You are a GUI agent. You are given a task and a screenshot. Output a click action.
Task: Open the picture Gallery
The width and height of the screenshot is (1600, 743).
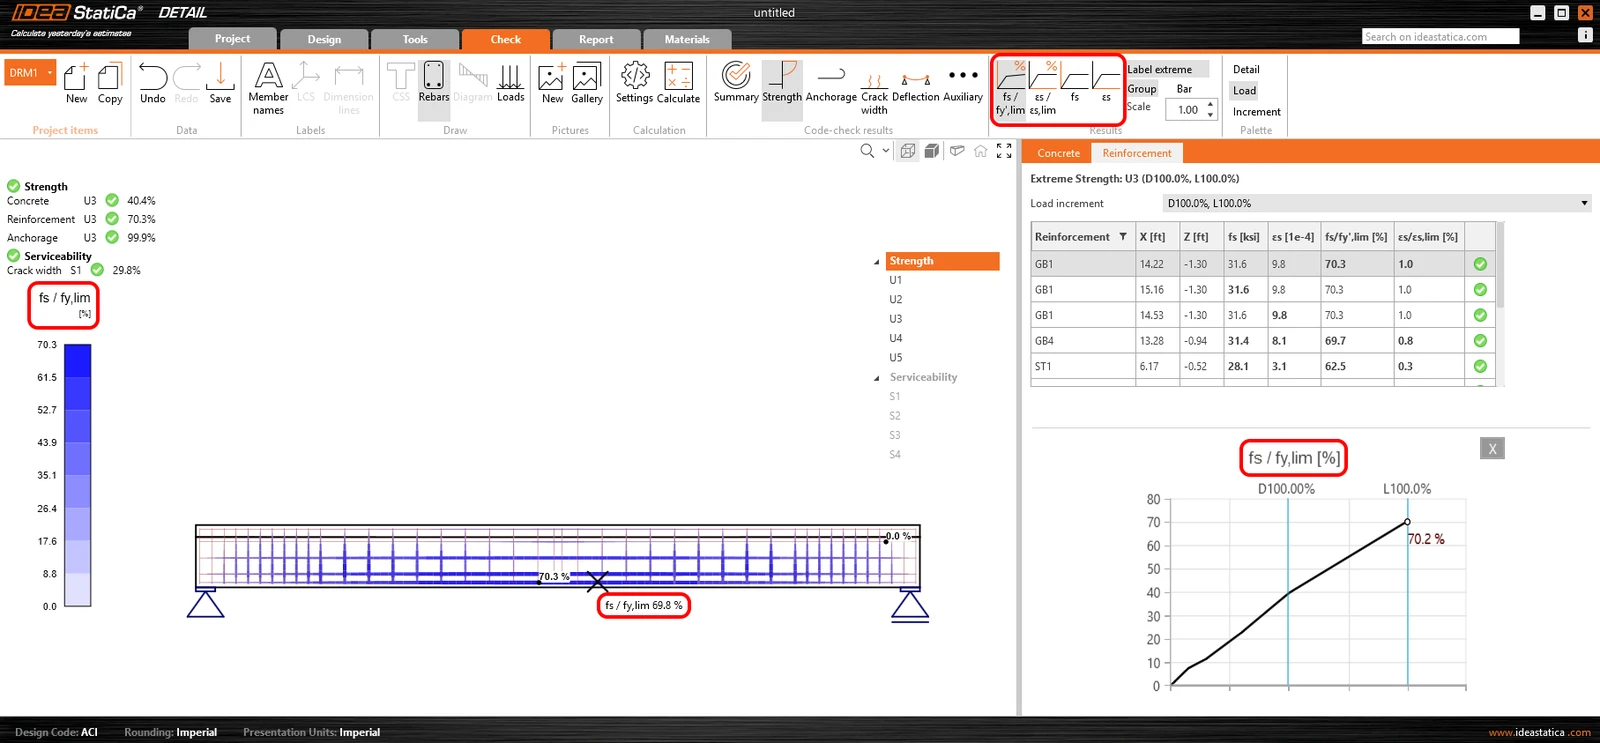coord(587,83)
